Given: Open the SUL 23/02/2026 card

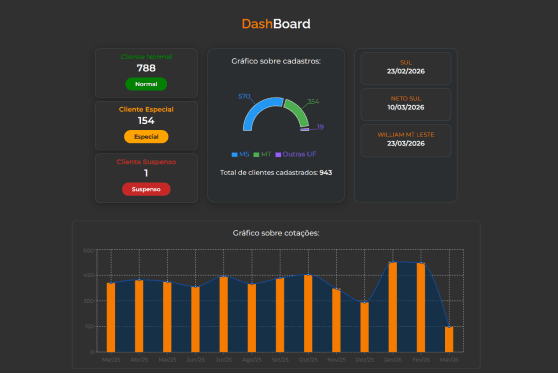Looking at the screenshot, I should click(x=406, y=68).
